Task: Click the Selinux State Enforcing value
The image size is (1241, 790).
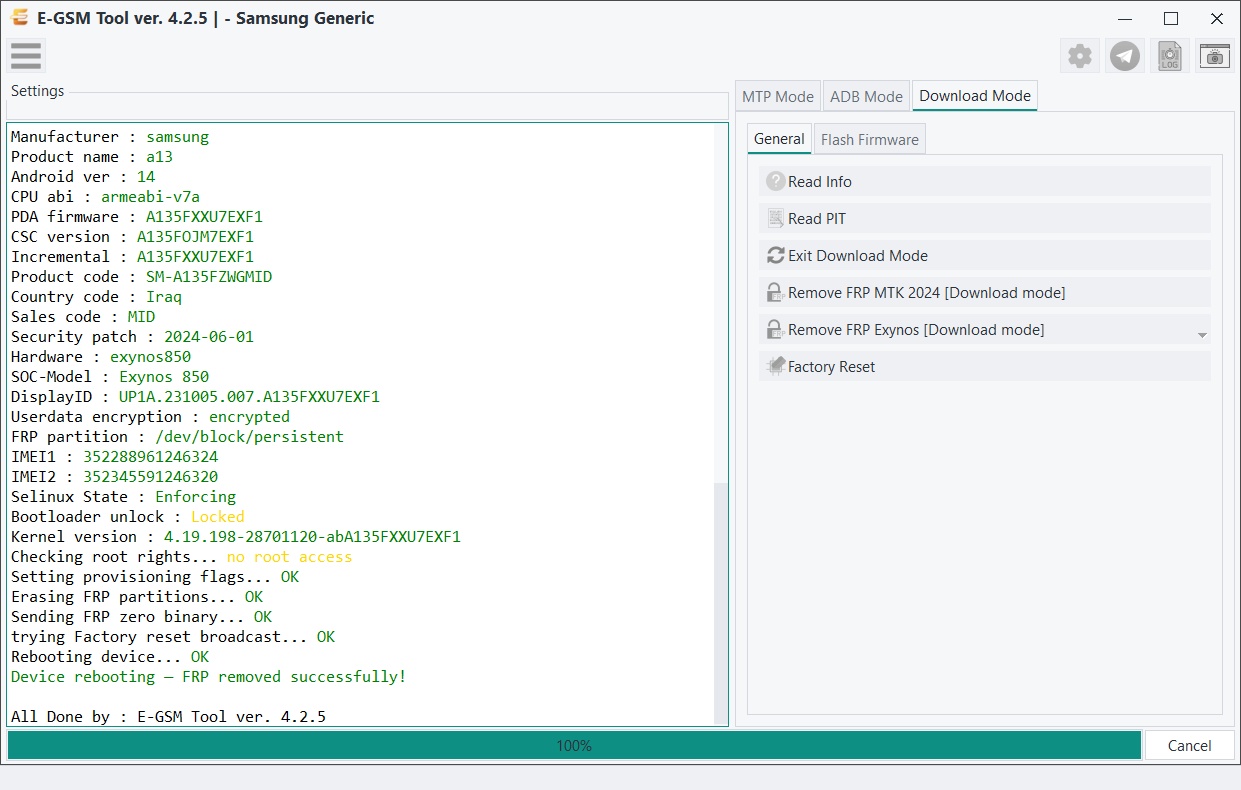Action: [195, 497]
